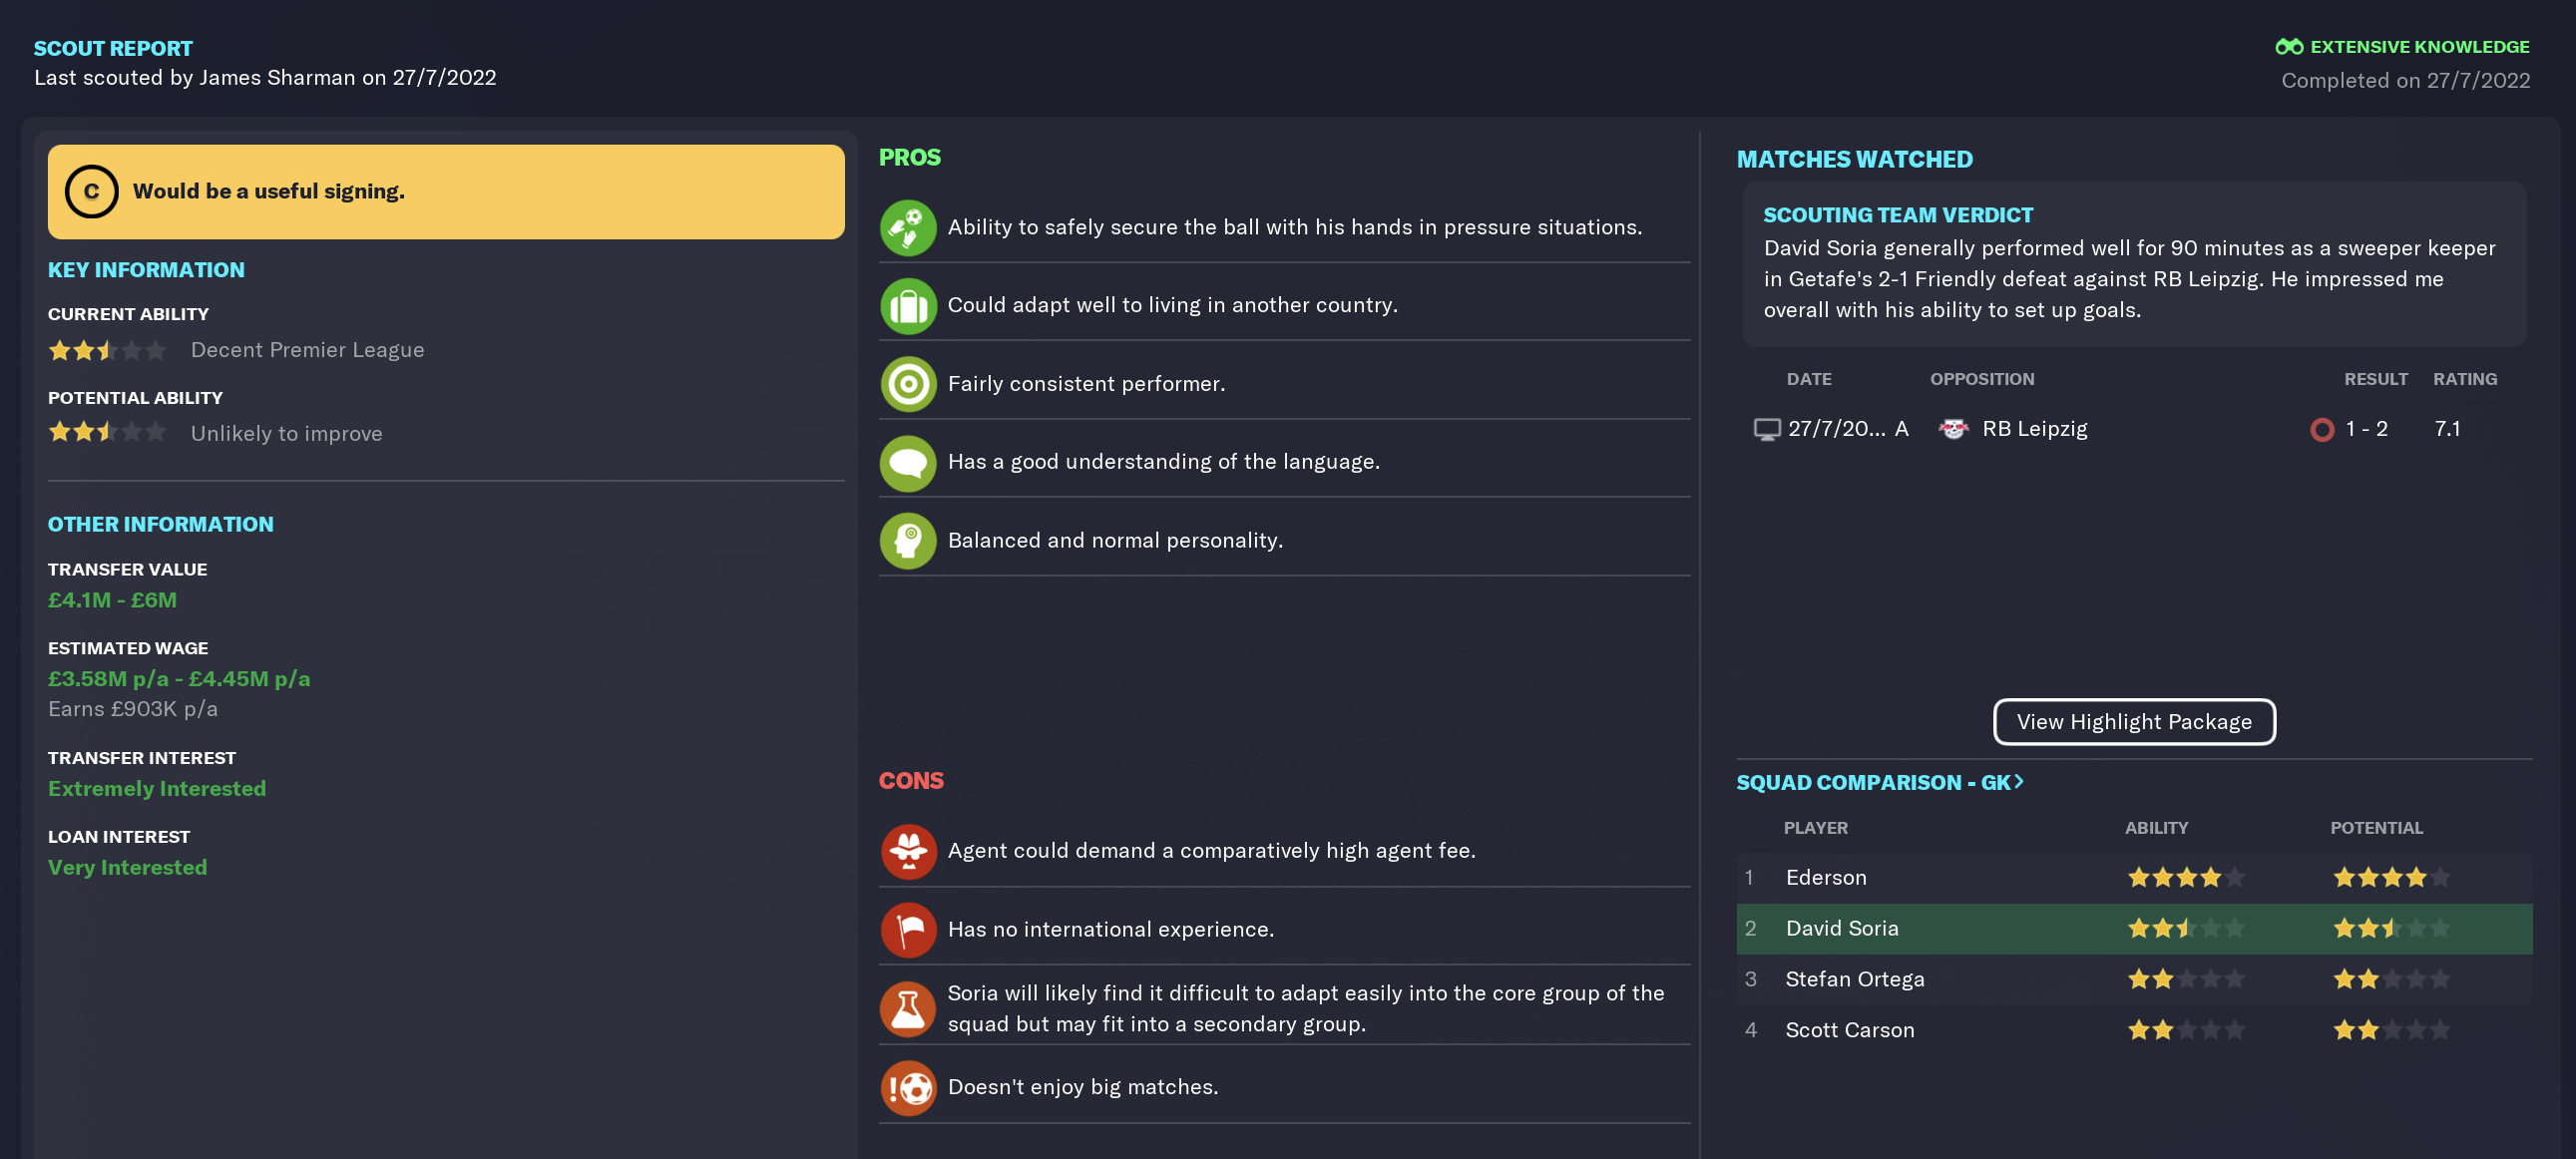Click the red loss result circle
This screenshot has height=1159, width=2576.
[2322, 429]
